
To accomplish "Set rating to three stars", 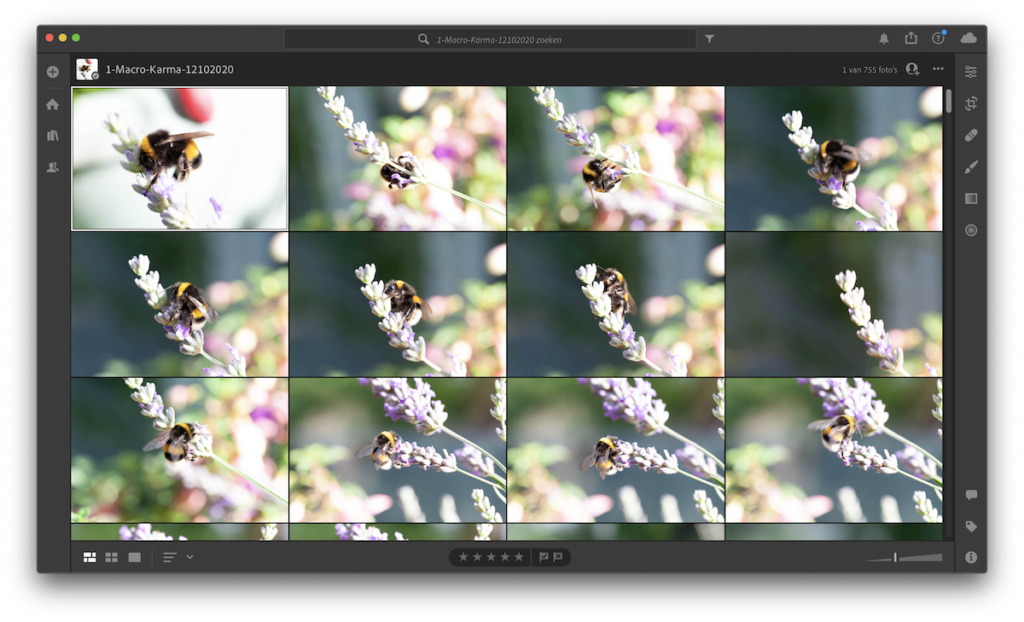I will click(x=491, y=557).
